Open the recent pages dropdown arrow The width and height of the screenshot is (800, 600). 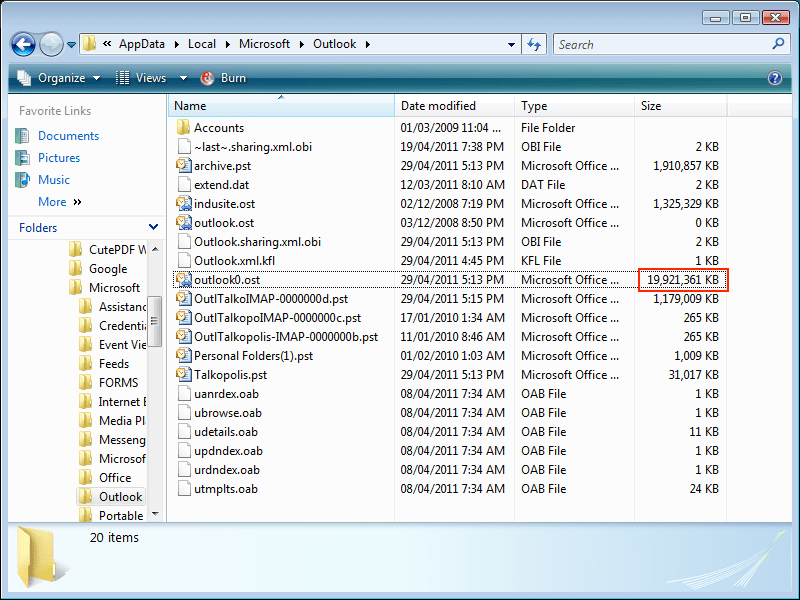[x=71, y=45]
